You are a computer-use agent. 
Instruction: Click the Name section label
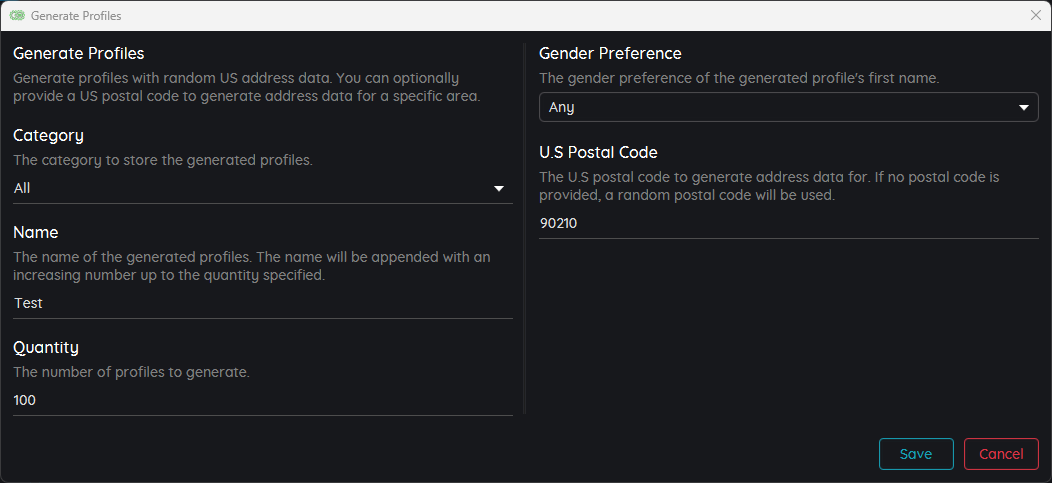coord(36,232)
